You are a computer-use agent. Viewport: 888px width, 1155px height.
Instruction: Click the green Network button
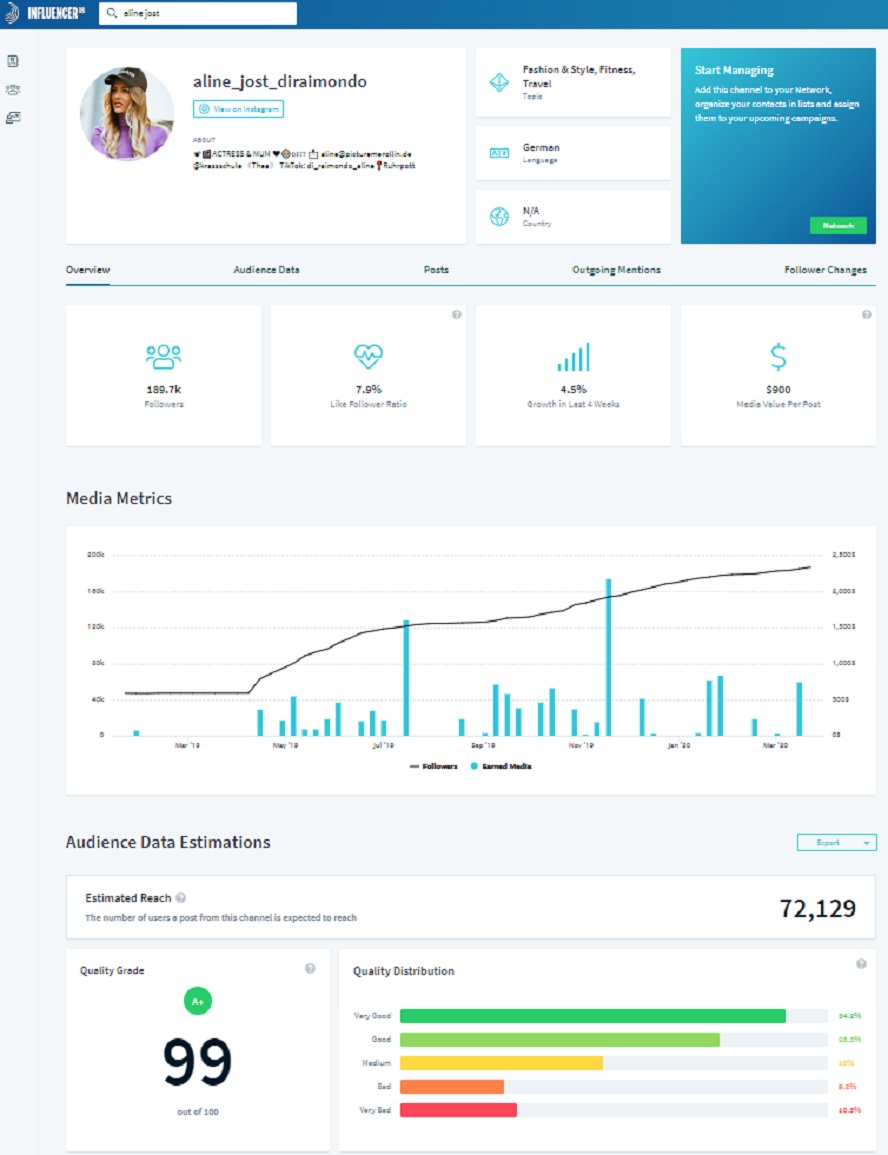click(x=838, y=225)
